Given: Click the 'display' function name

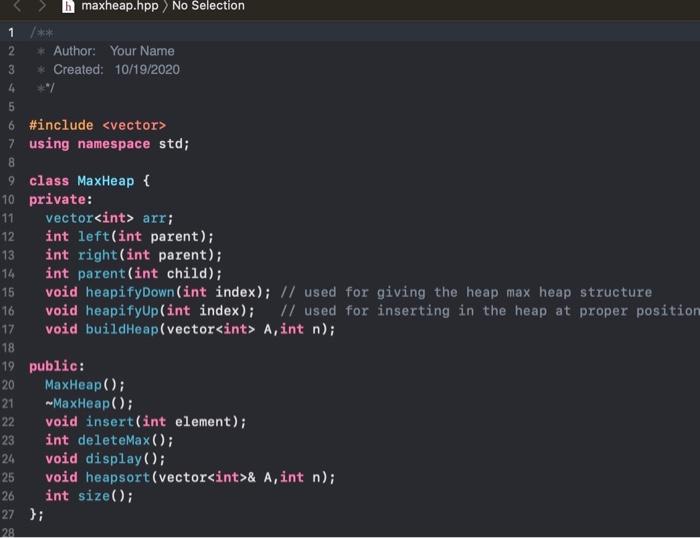Looking at the screenshot, I should (114, 459).
